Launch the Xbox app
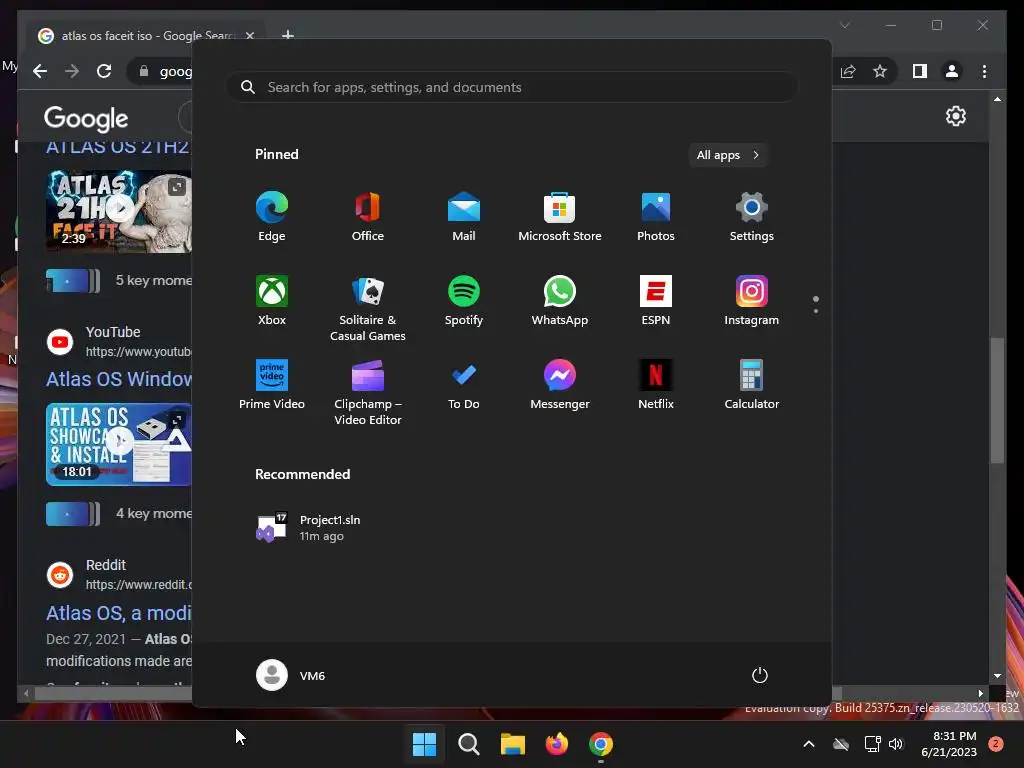The height and width of the screenshot is (768, 1024). tap(272, 301)
